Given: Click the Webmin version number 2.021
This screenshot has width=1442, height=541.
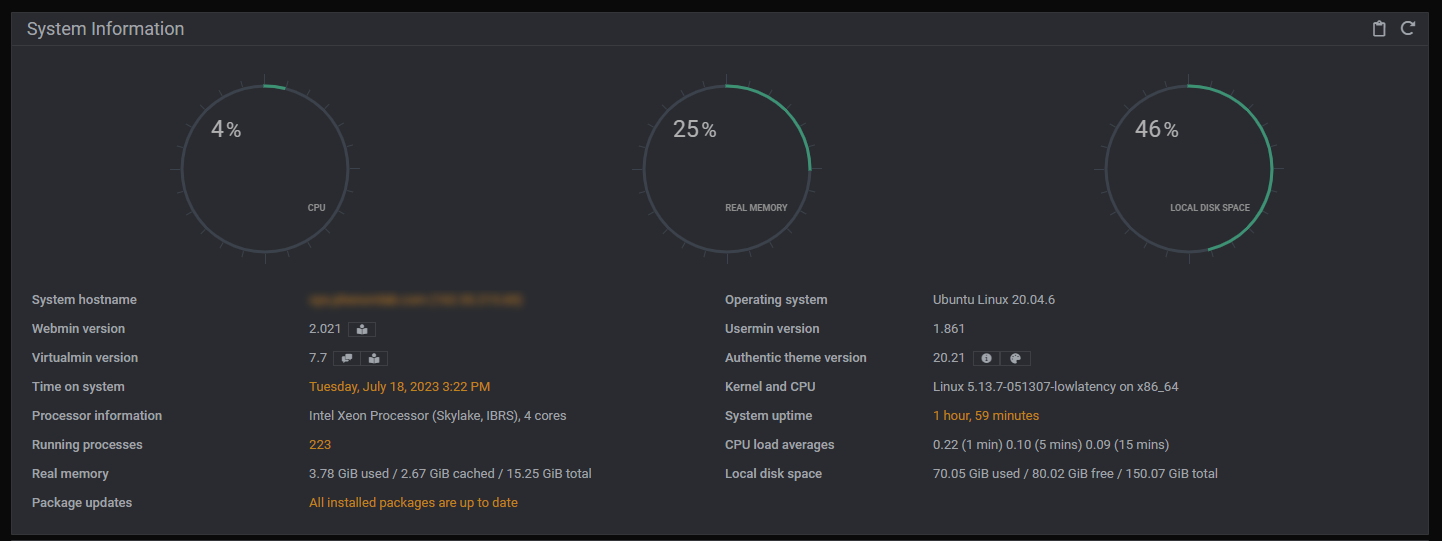Looking at the screenshot, I should [x=325, y=329].
